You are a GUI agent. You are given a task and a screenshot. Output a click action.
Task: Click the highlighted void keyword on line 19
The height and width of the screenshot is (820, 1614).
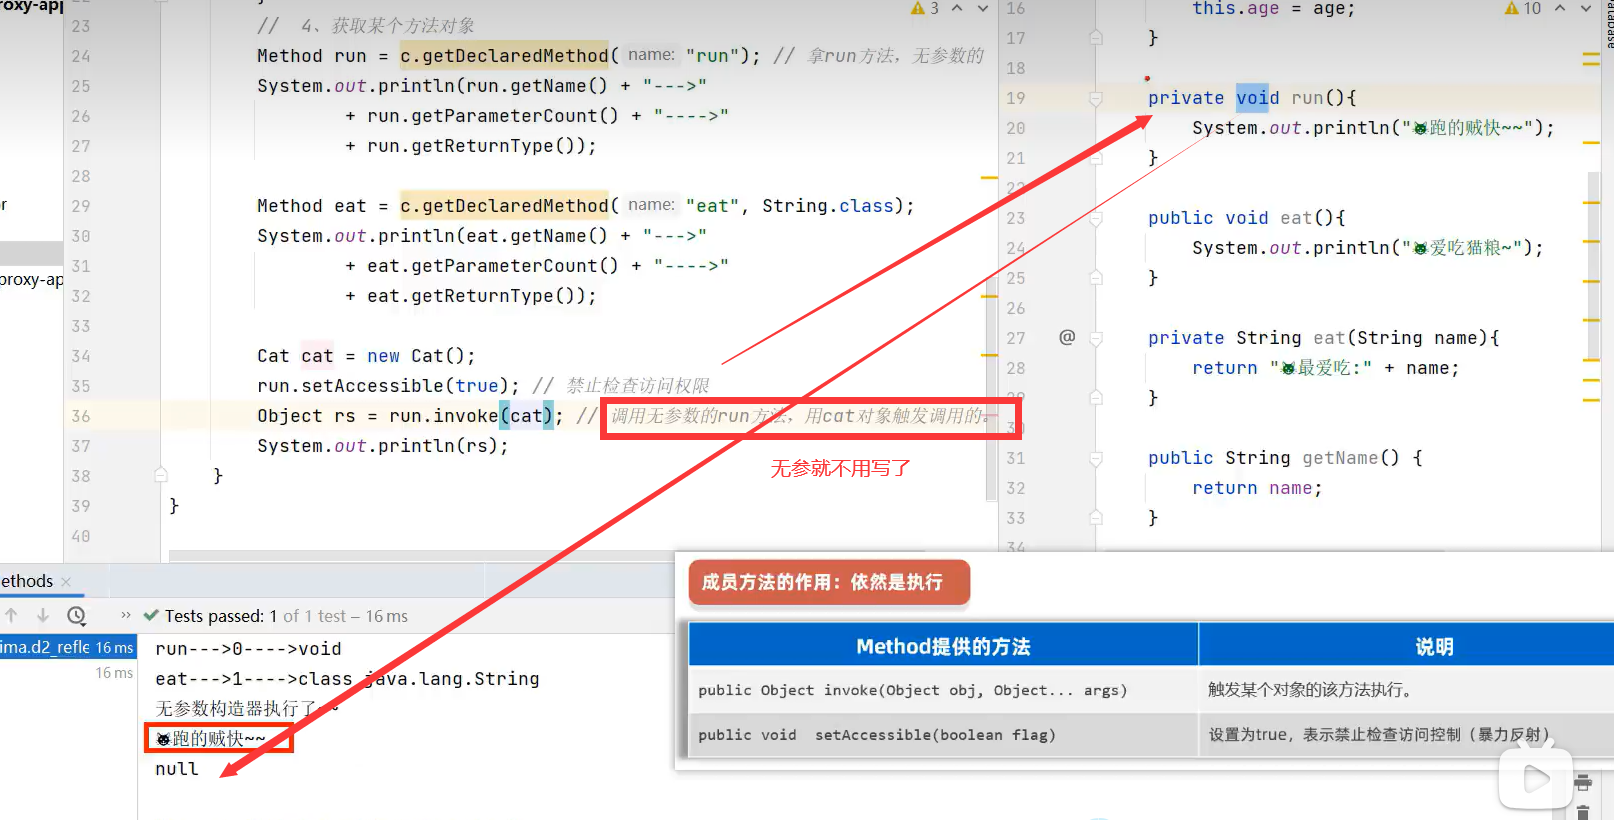click(1257, 98)
